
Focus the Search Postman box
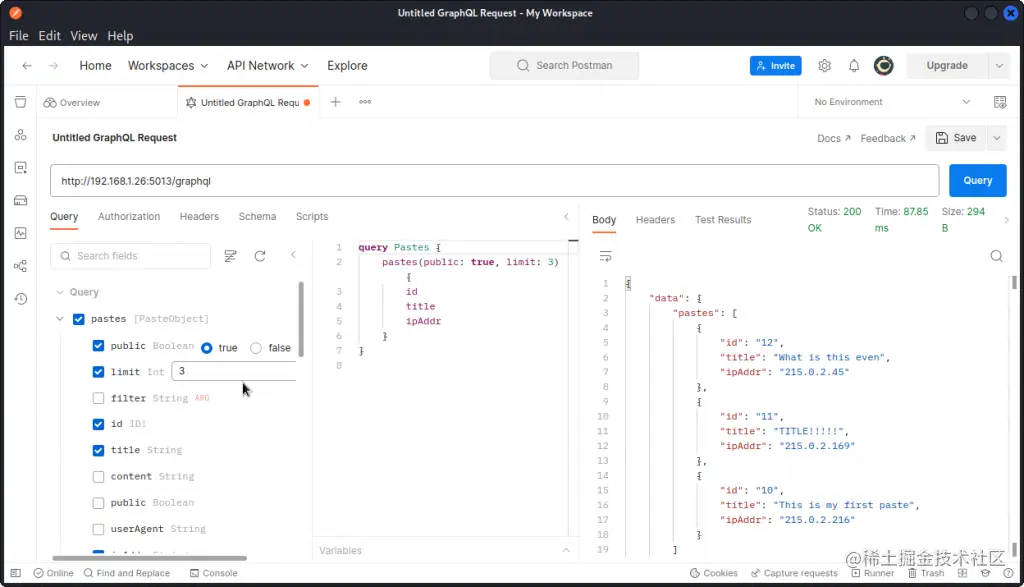tap(564, 65)
